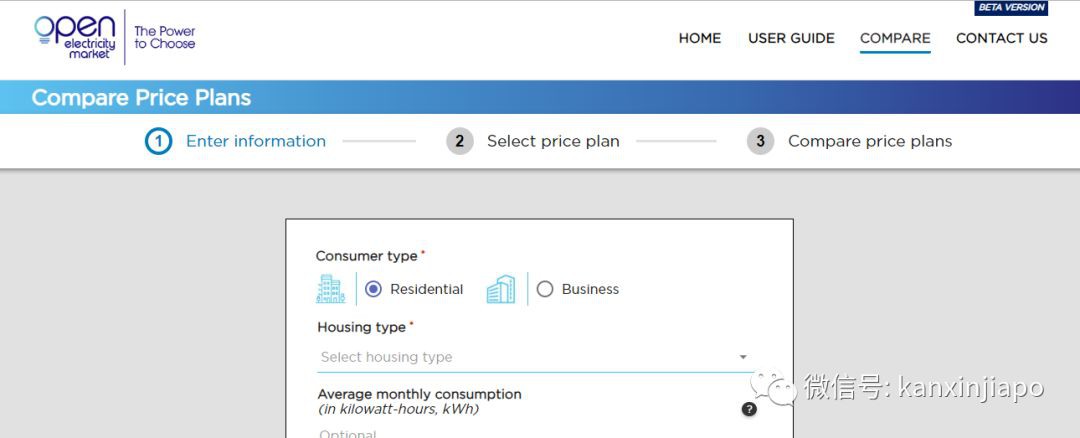This screenshot has width=1080, height=438.
Task: Click the residential building icon
Action: click(330, 289)
